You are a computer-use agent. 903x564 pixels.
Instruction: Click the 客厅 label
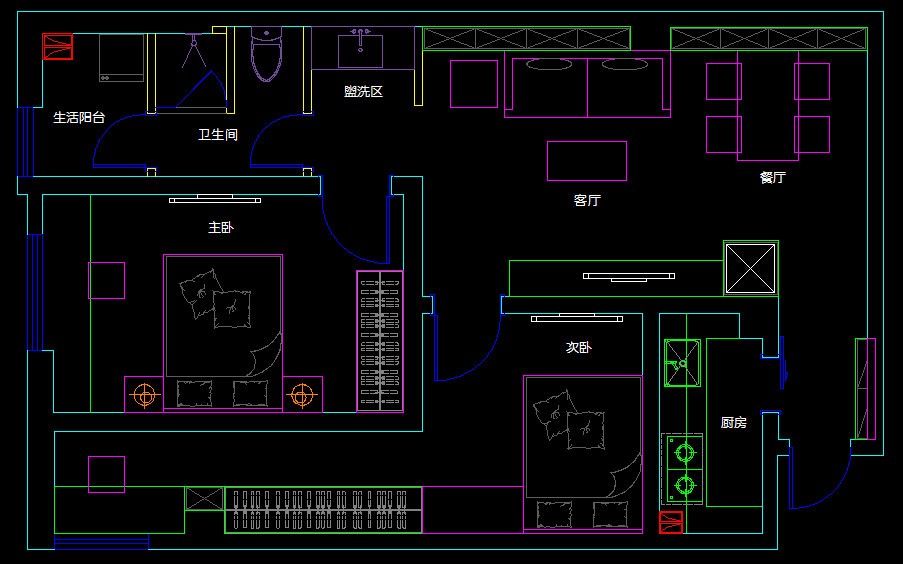point(587,200)
